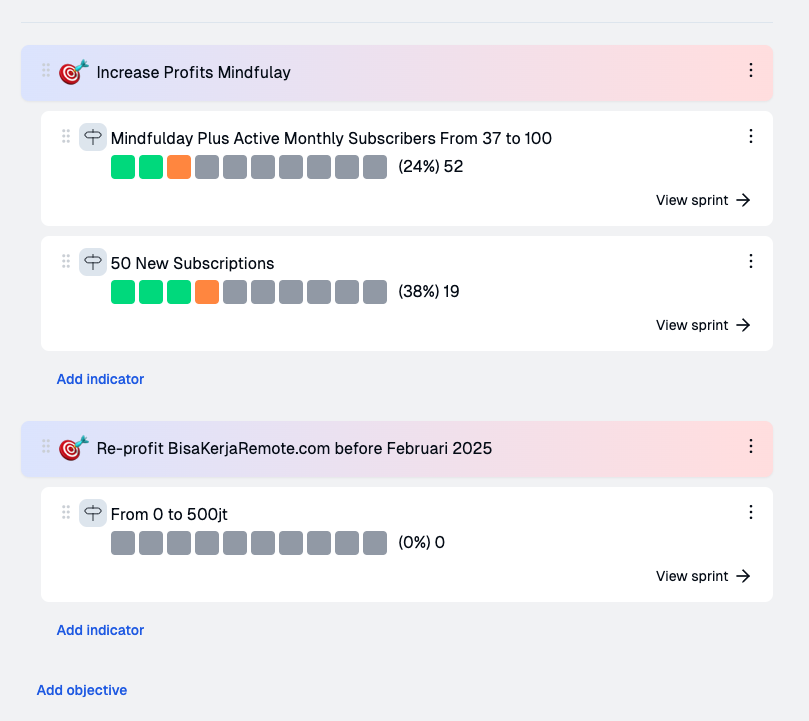
Task: Click signpost icon for From 0 to 500jt
Action: pyautogui.click(x=93, y=514)
